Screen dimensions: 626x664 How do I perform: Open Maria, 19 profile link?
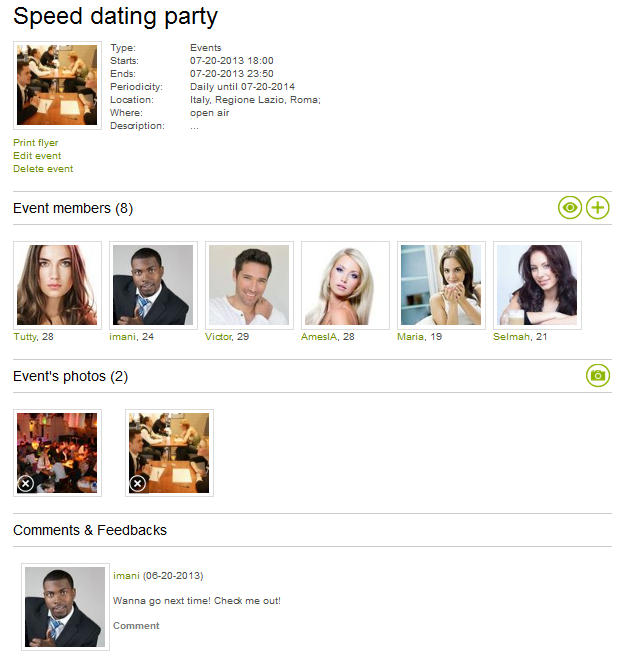click(419, 337)
